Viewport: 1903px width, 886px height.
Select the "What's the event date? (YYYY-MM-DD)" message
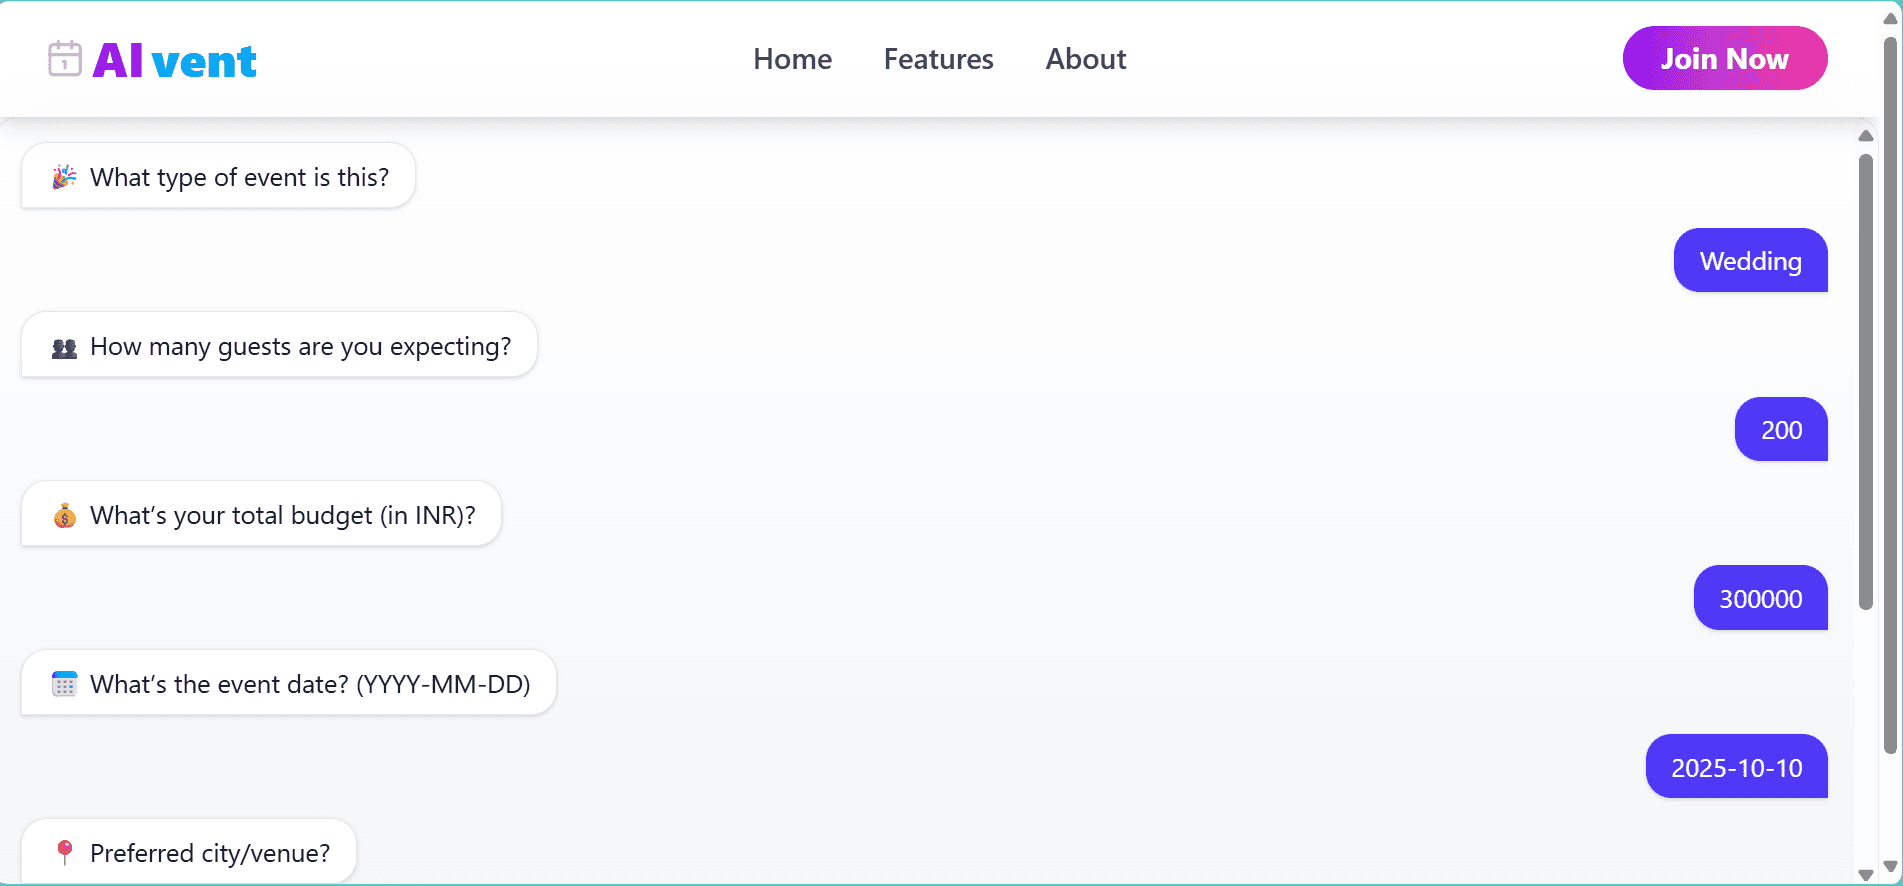(288, 683)
